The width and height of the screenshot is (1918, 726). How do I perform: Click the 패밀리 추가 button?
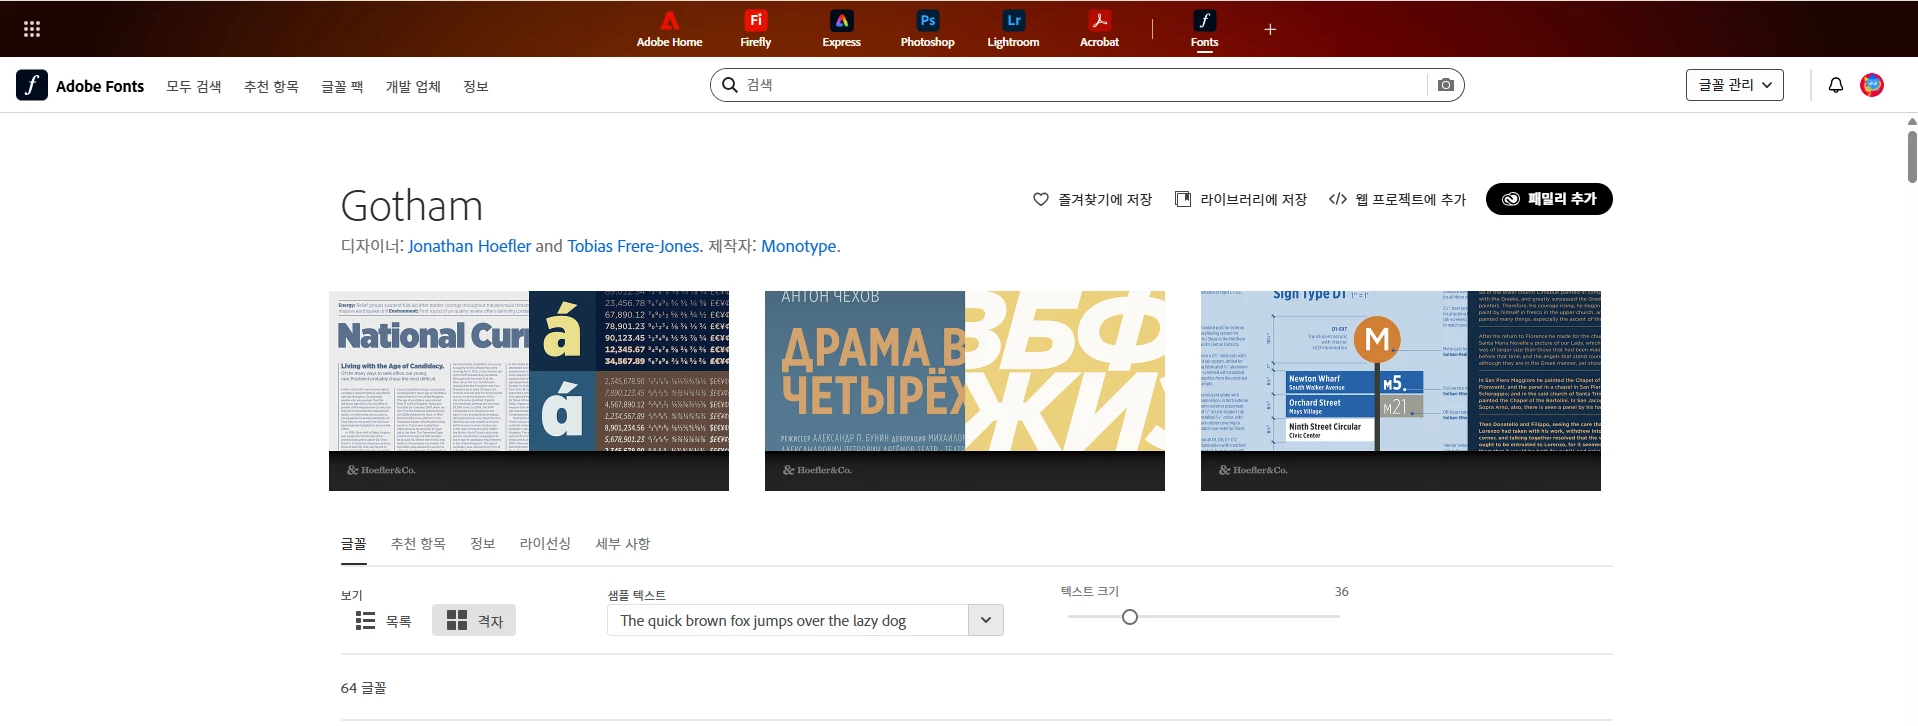pyautogui.click(x=1549, y=199)
